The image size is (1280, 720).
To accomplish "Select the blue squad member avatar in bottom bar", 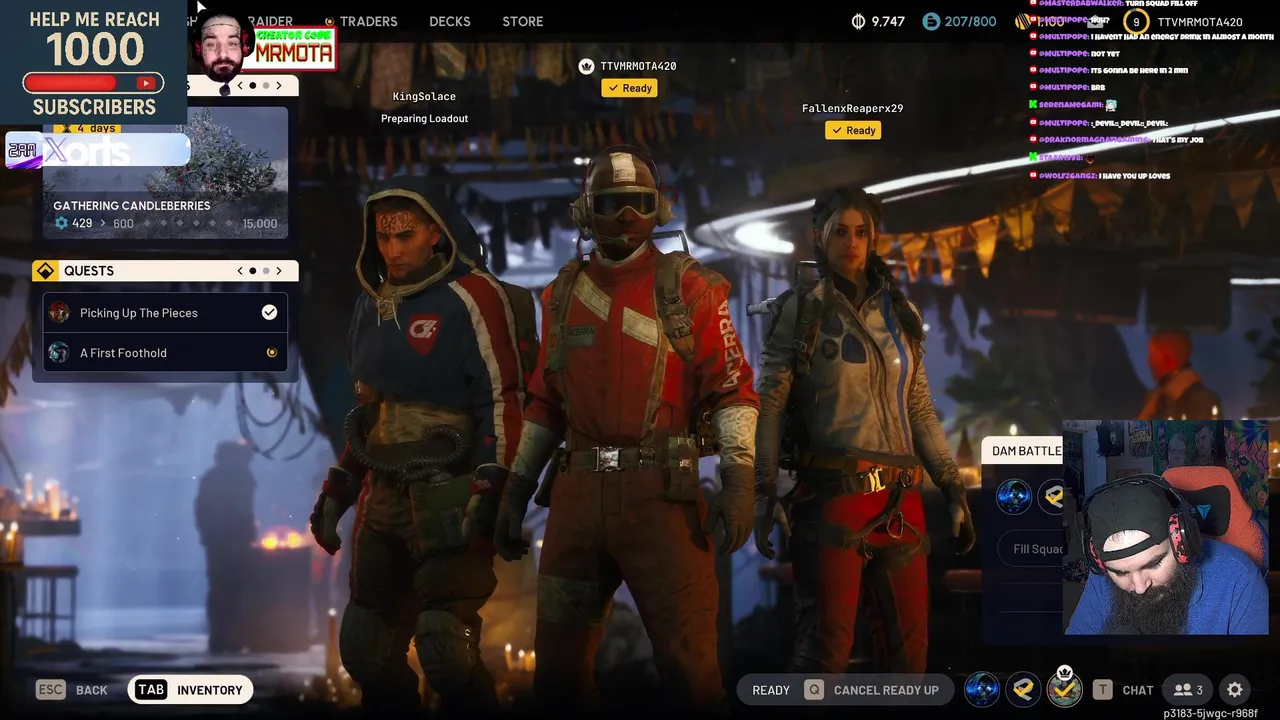I will click(x=982, y=689).
